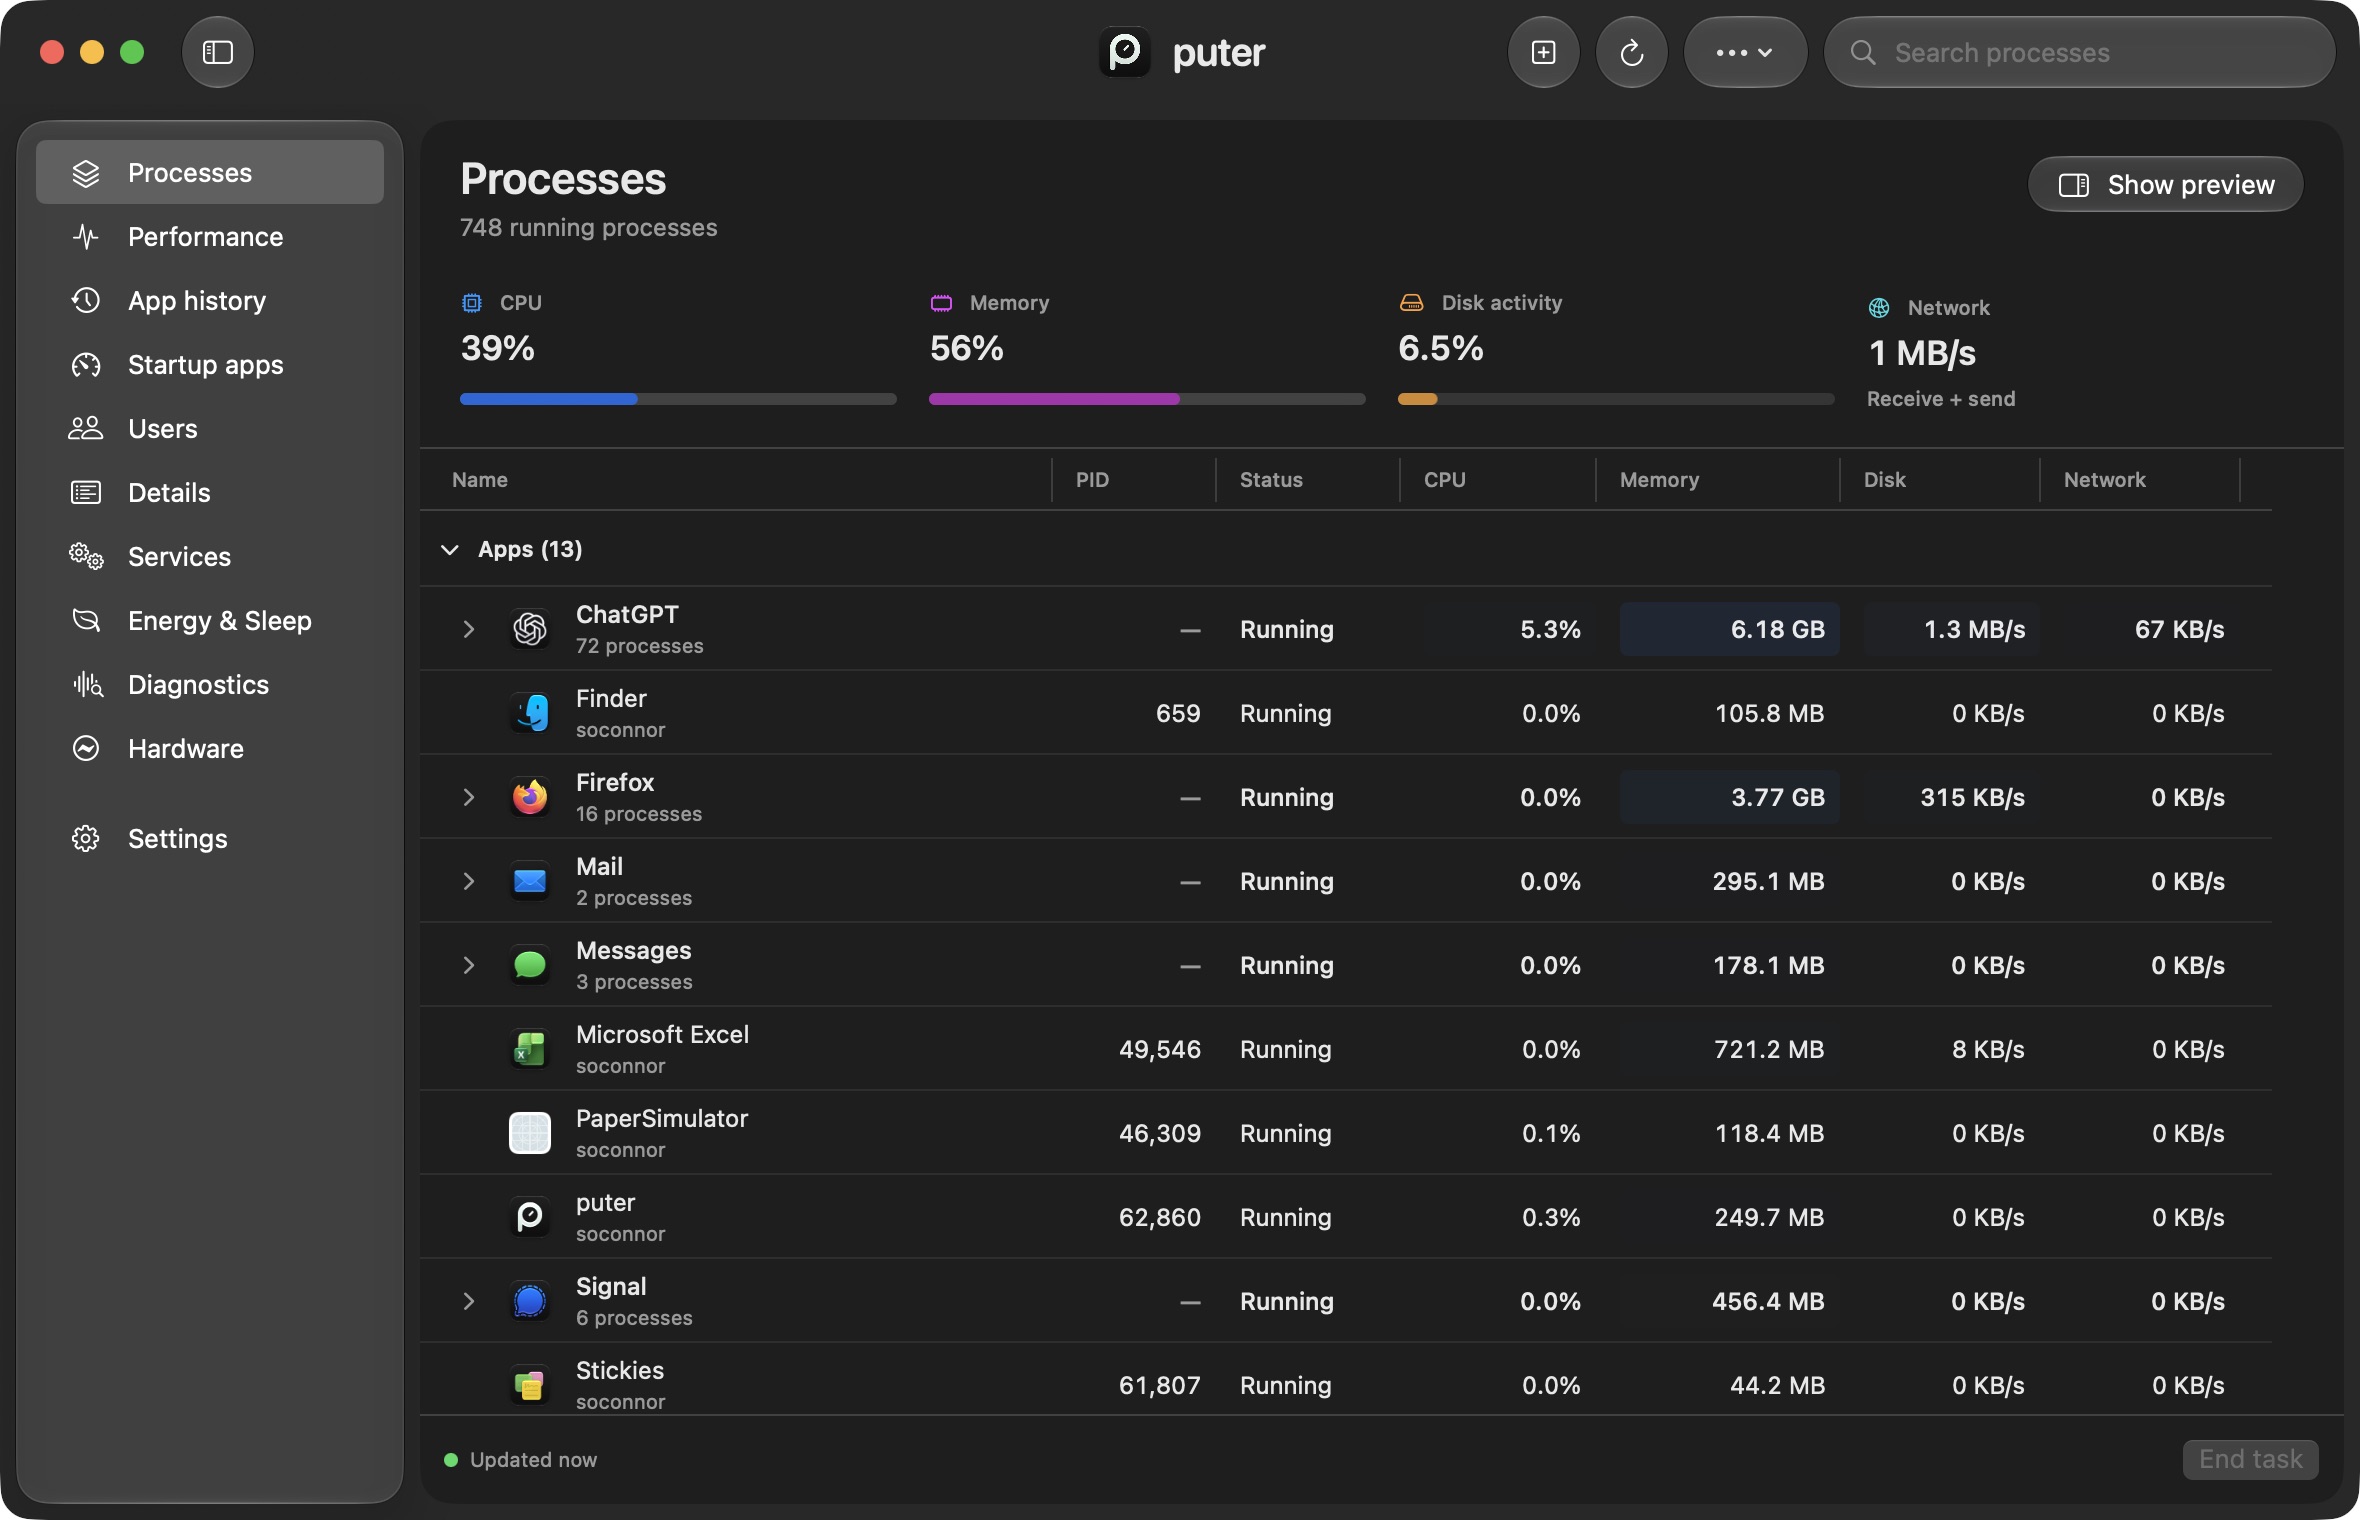Click the Diagnostics waveform icon
The height and width of the screenshot is (1520, 2360).
[87, 685]
